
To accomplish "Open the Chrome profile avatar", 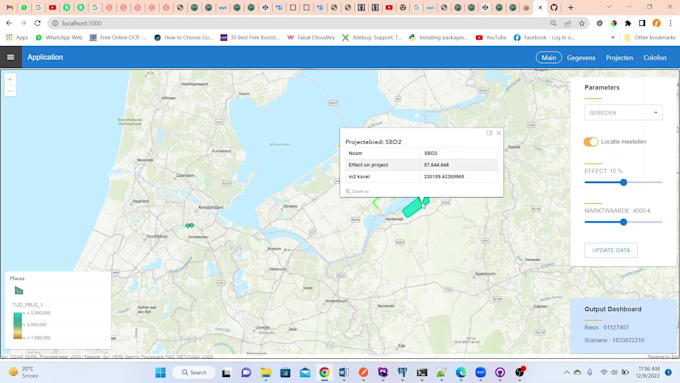I will click(656, 23).
